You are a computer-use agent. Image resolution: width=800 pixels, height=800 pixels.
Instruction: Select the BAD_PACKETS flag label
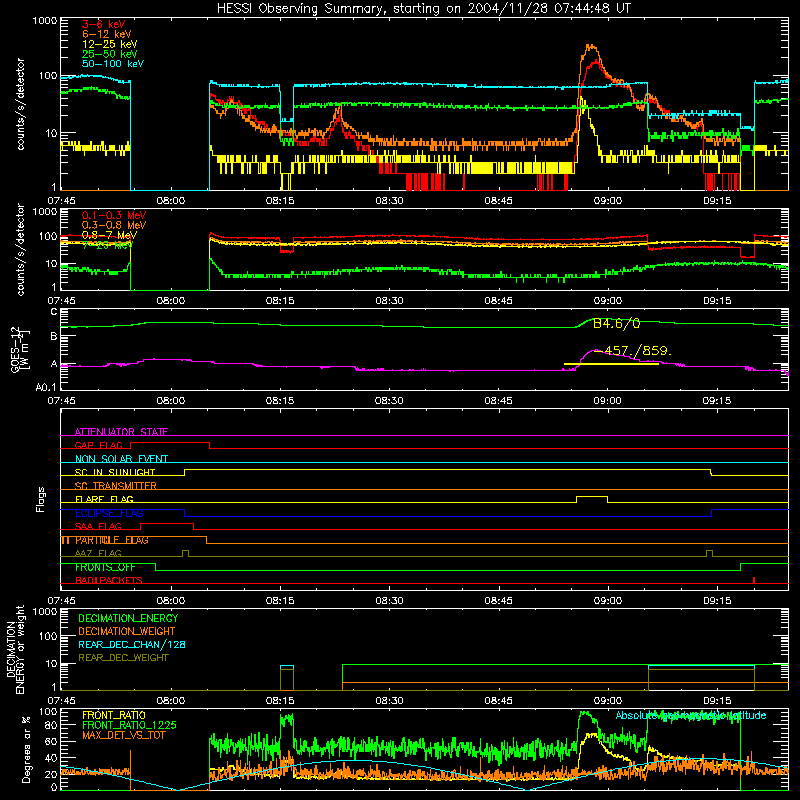pyautogui.click(x=109, y=580)
